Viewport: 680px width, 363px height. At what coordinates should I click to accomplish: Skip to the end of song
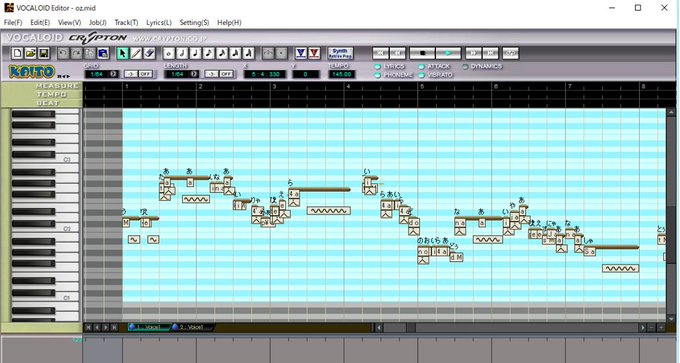[490, 53]
